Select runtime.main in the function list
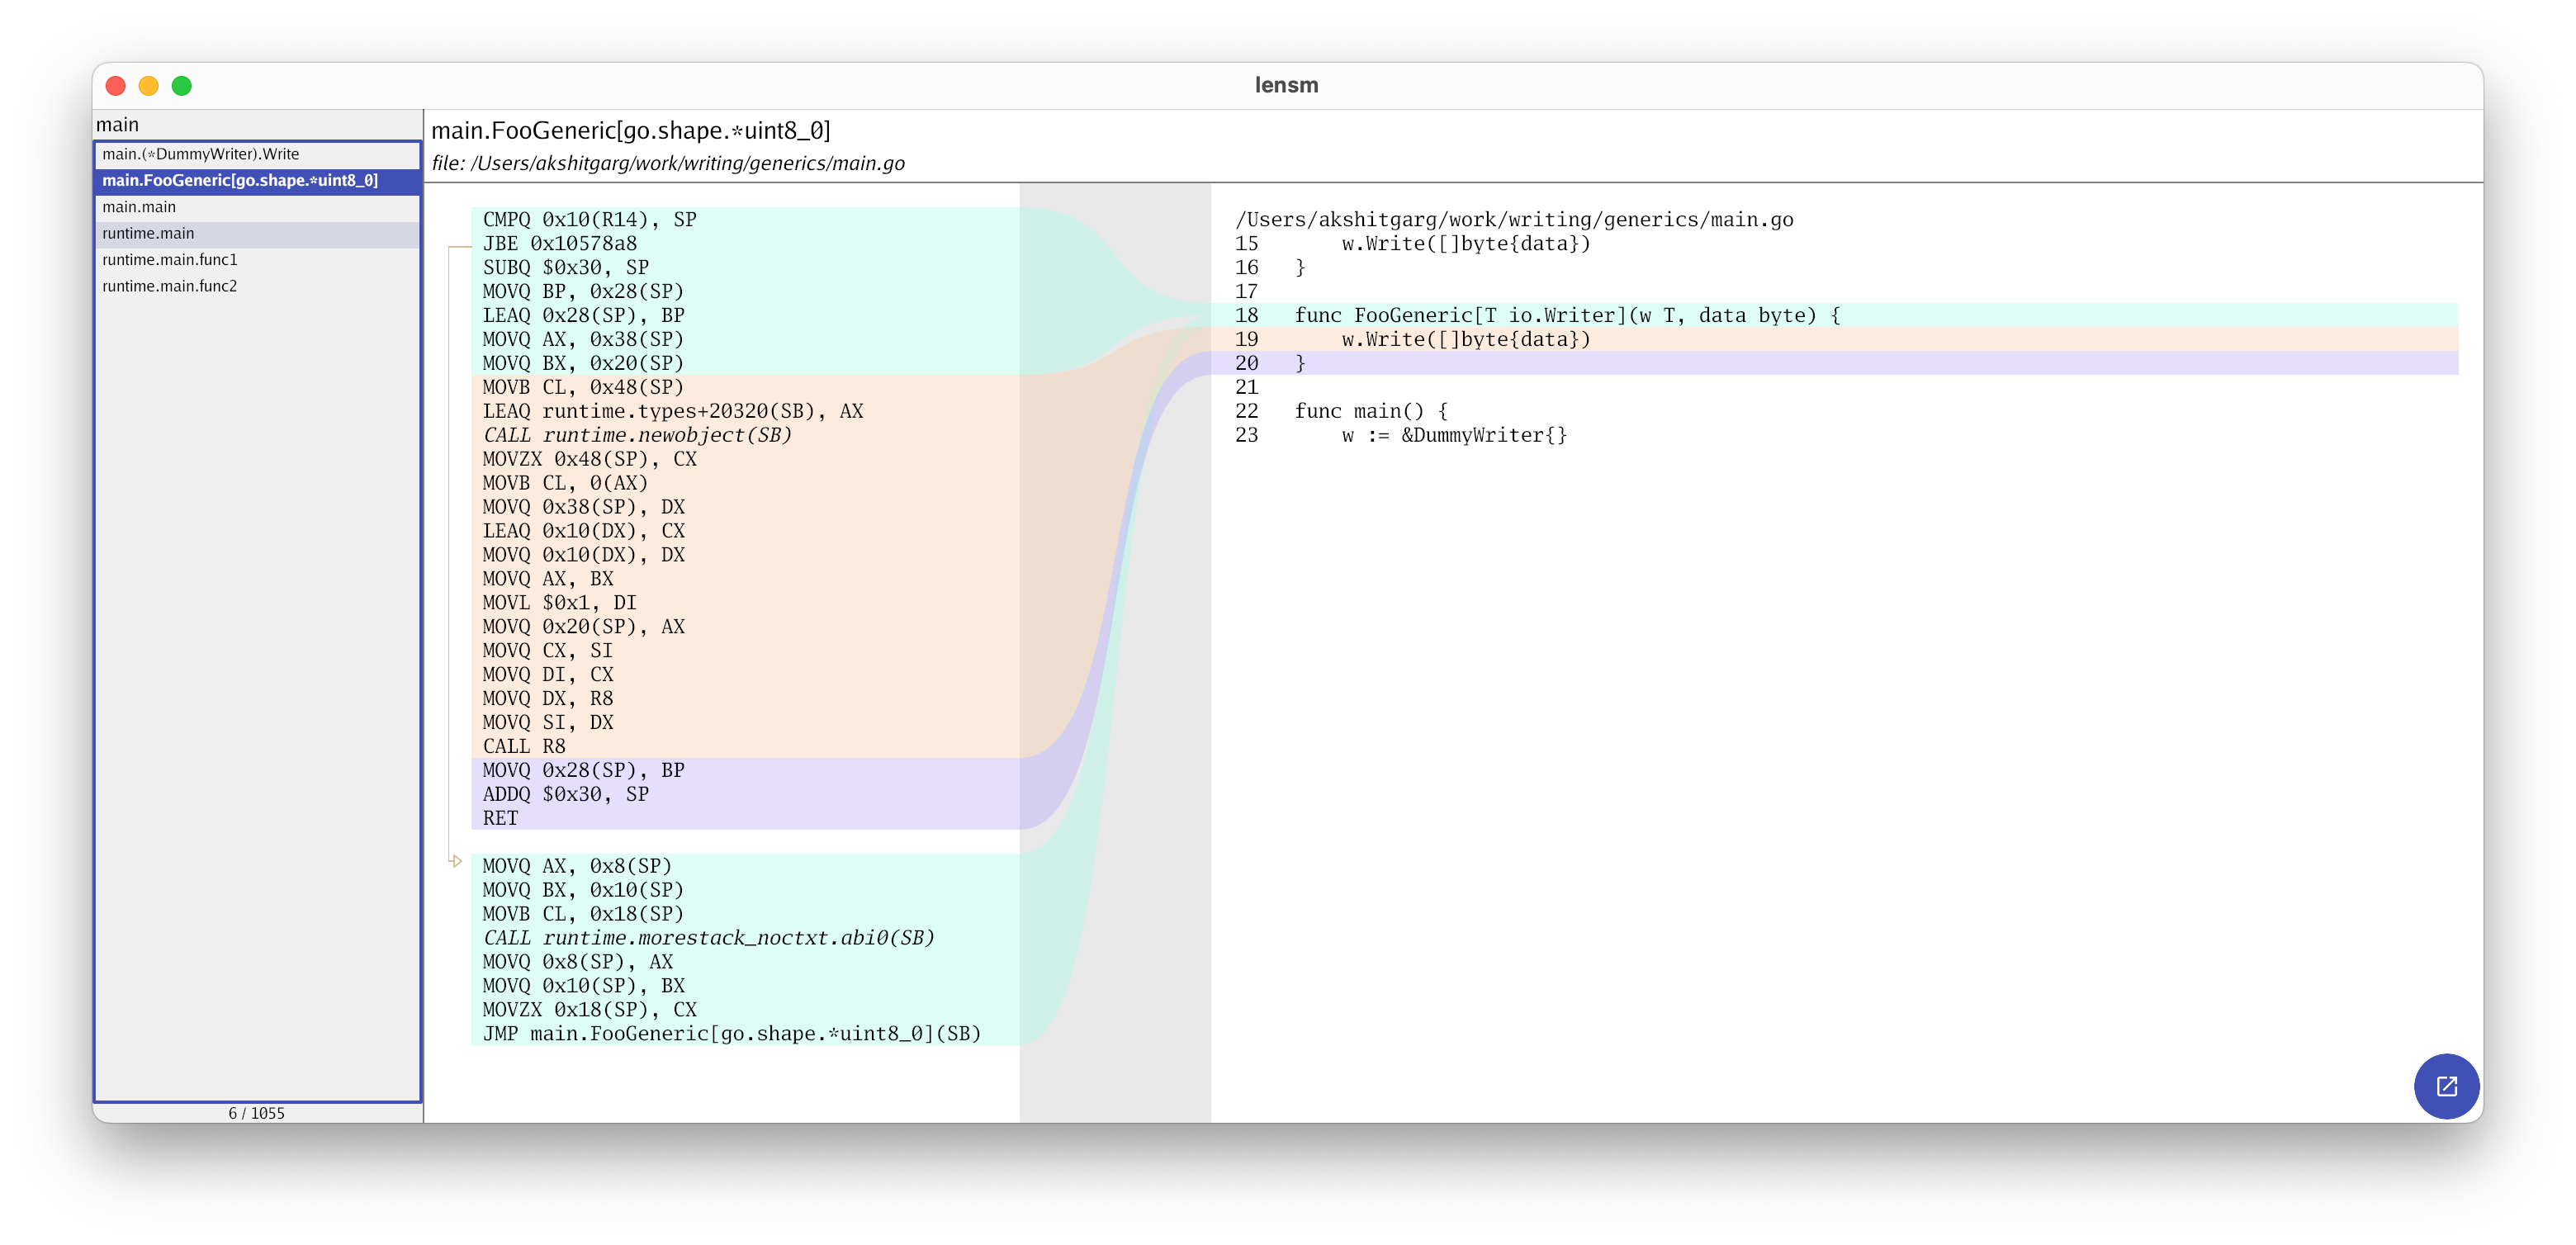The width and height of the screenshot is (2576, 1245). coord(257,233)
